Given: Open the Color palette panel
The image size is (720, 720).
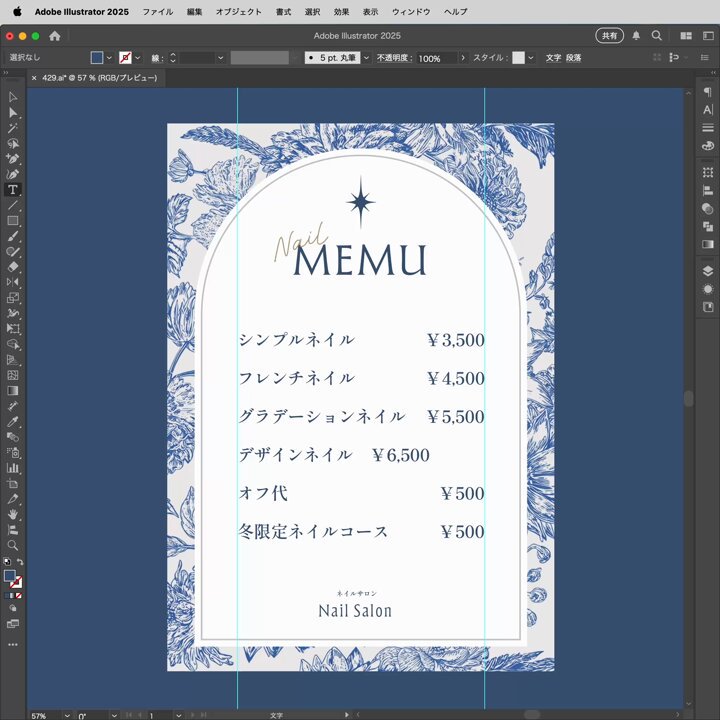Looking at the screenshot, I should pyautogui.click(x=708, y=146).
